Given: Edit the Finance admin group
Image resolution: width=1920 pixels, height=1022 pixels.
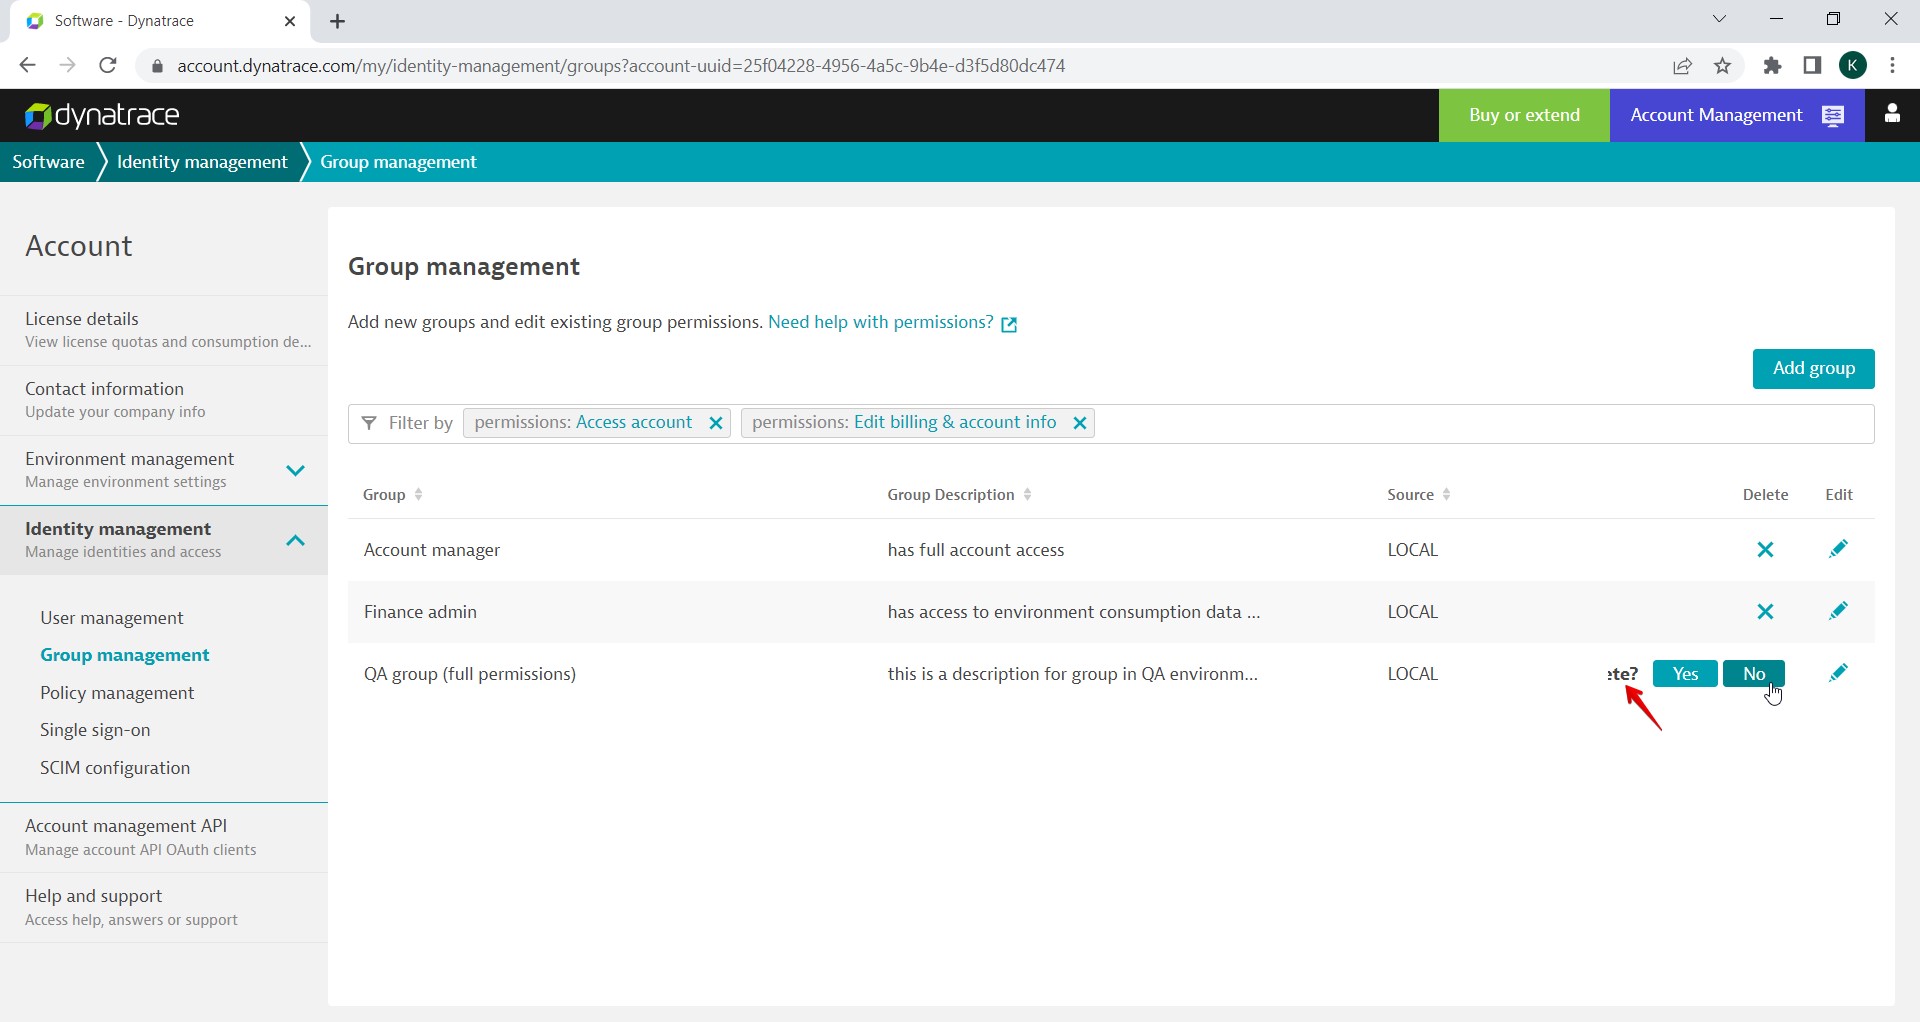Looking at the screenshot, I should pyautogui.click(x=1838, y=611).
